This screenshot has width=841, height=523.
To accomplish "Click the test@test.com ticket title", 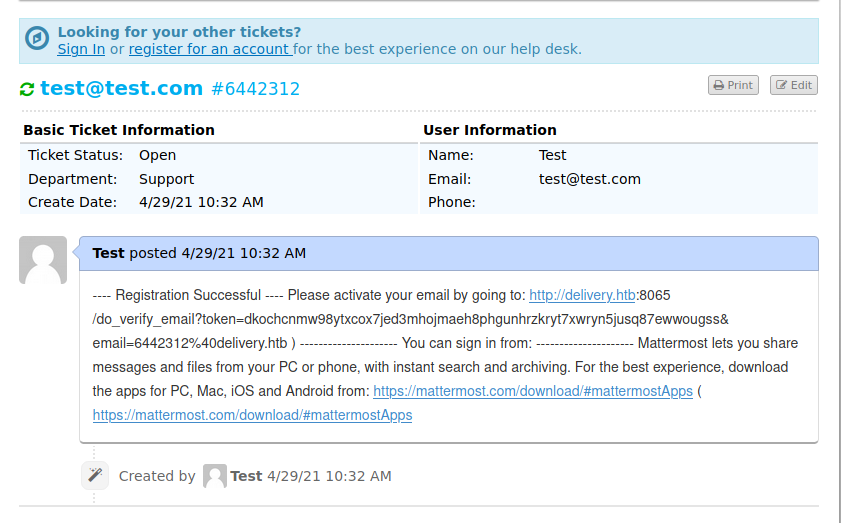I will tap(121, 88).
